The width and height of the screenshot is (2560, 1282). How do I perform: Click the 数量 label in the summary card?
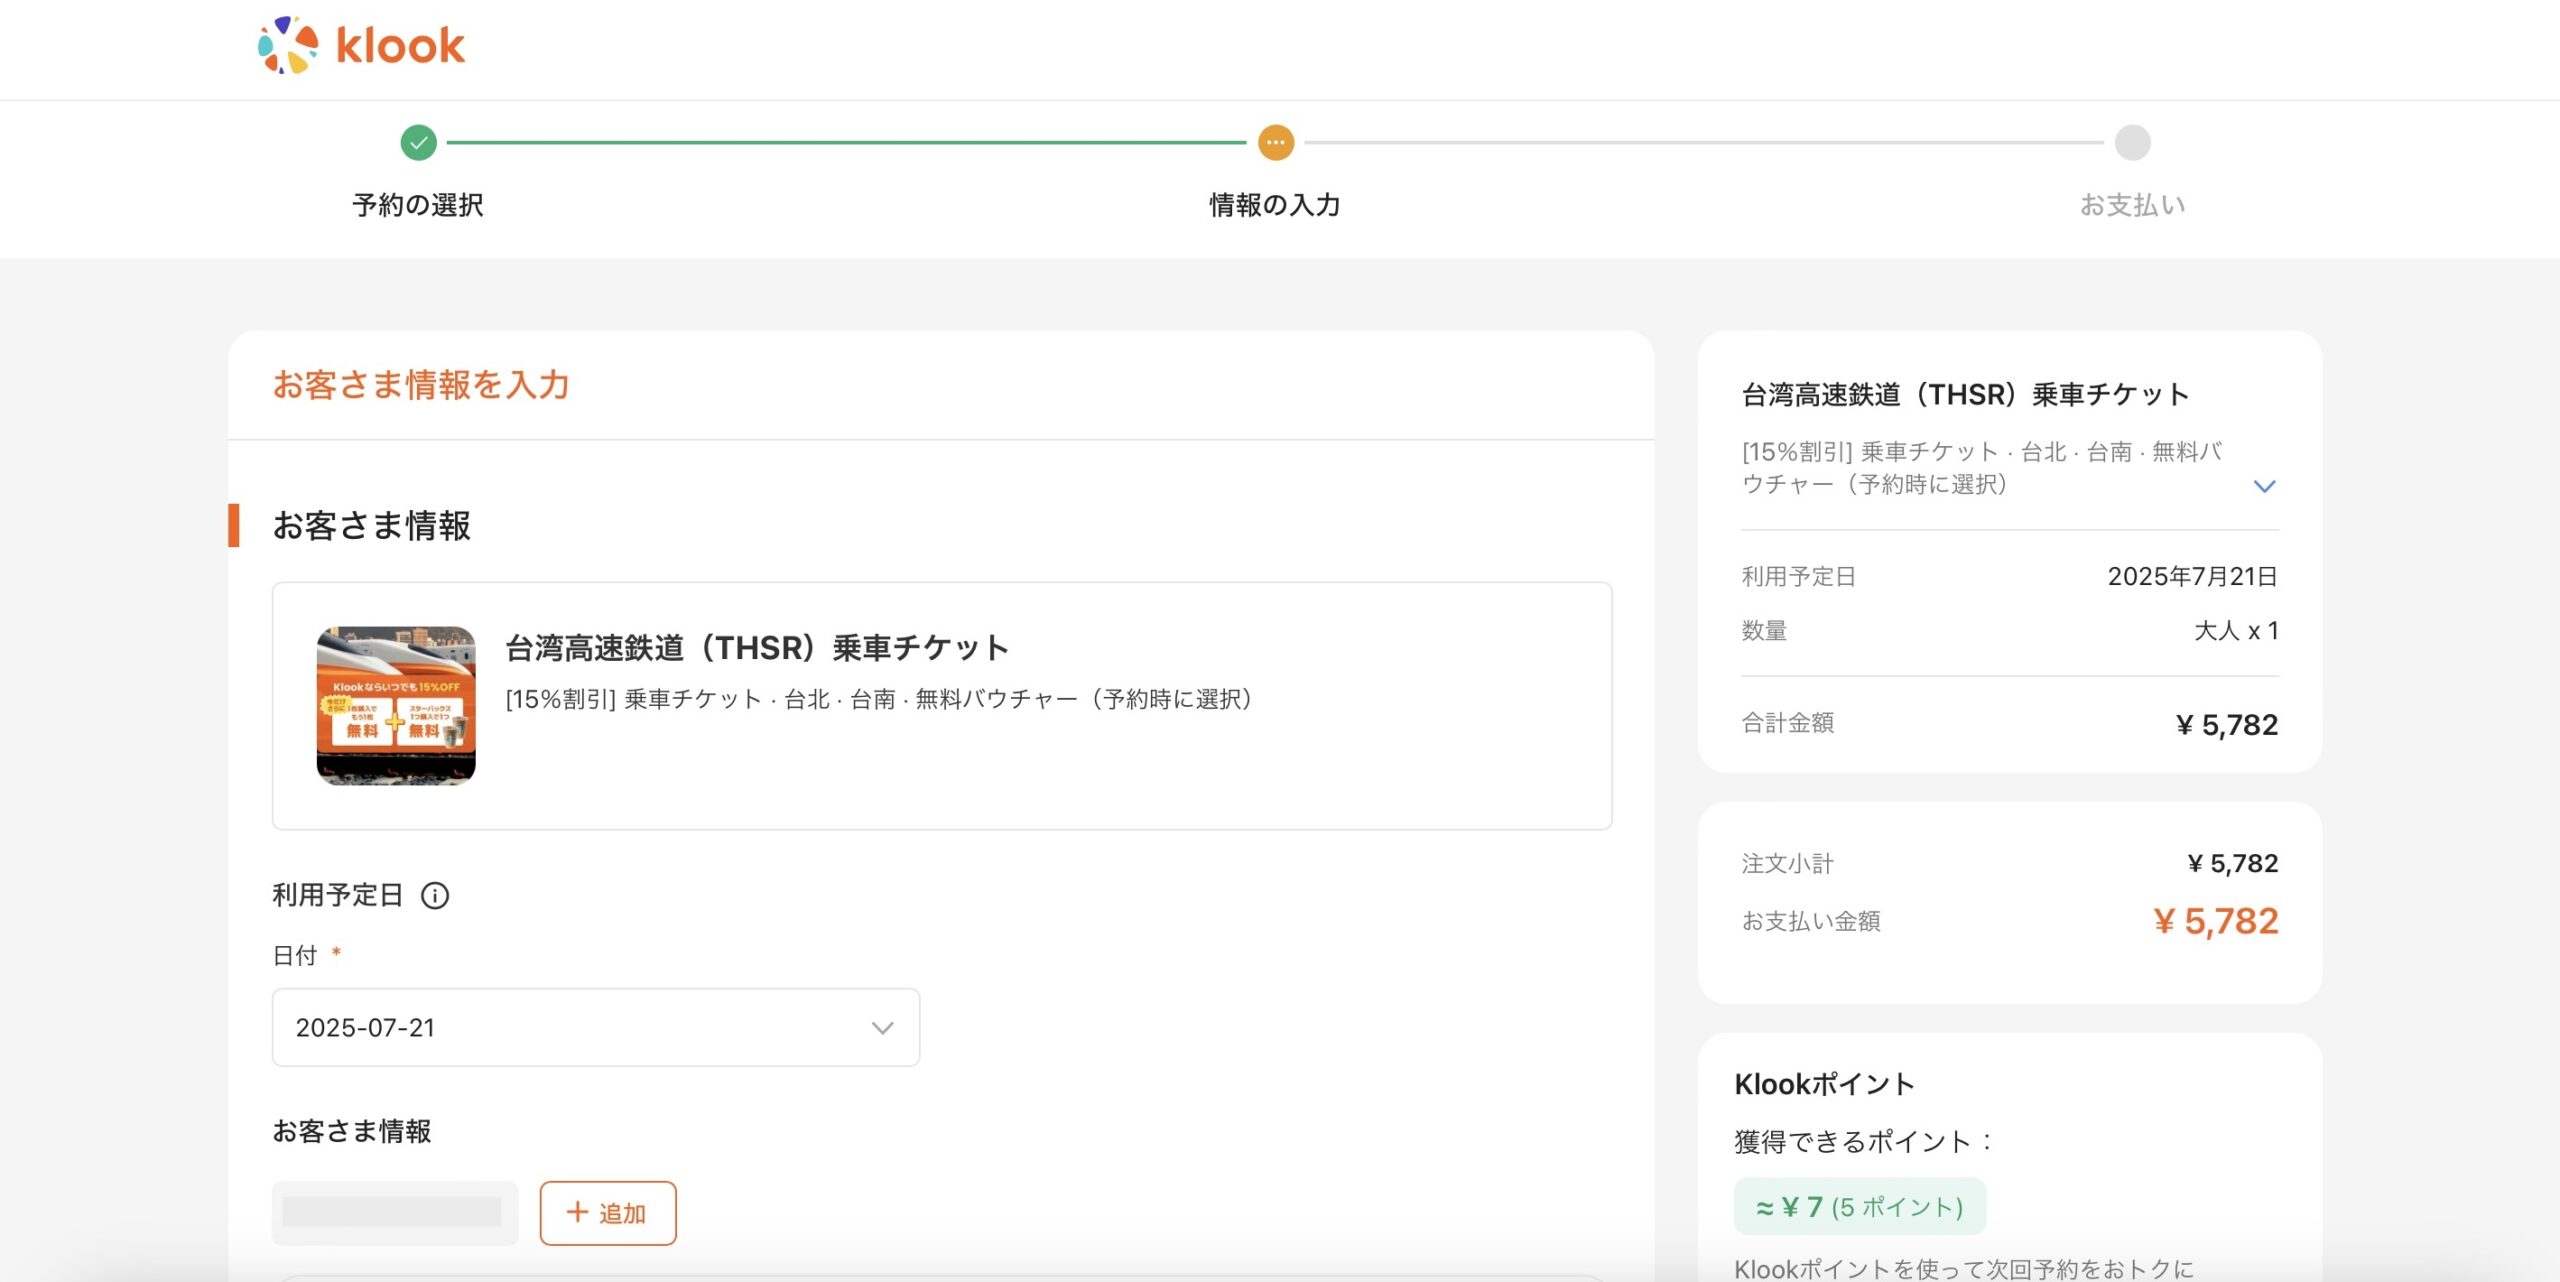tap(1764, 631)
